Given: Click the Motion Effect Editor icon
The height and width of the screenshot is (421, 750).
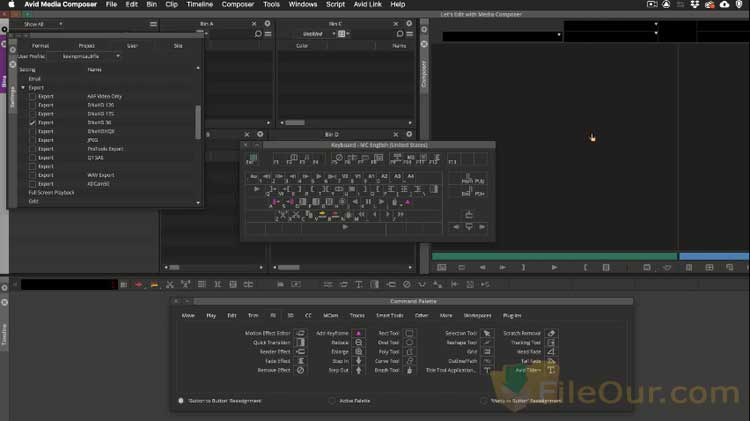Looking at the screenshot, I should click(300, 333).
